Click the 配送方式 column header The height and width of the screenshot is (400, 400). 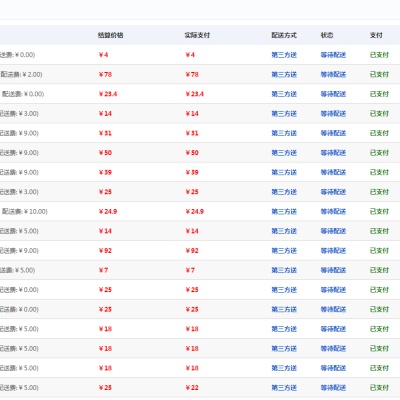[x=284, y=35]
